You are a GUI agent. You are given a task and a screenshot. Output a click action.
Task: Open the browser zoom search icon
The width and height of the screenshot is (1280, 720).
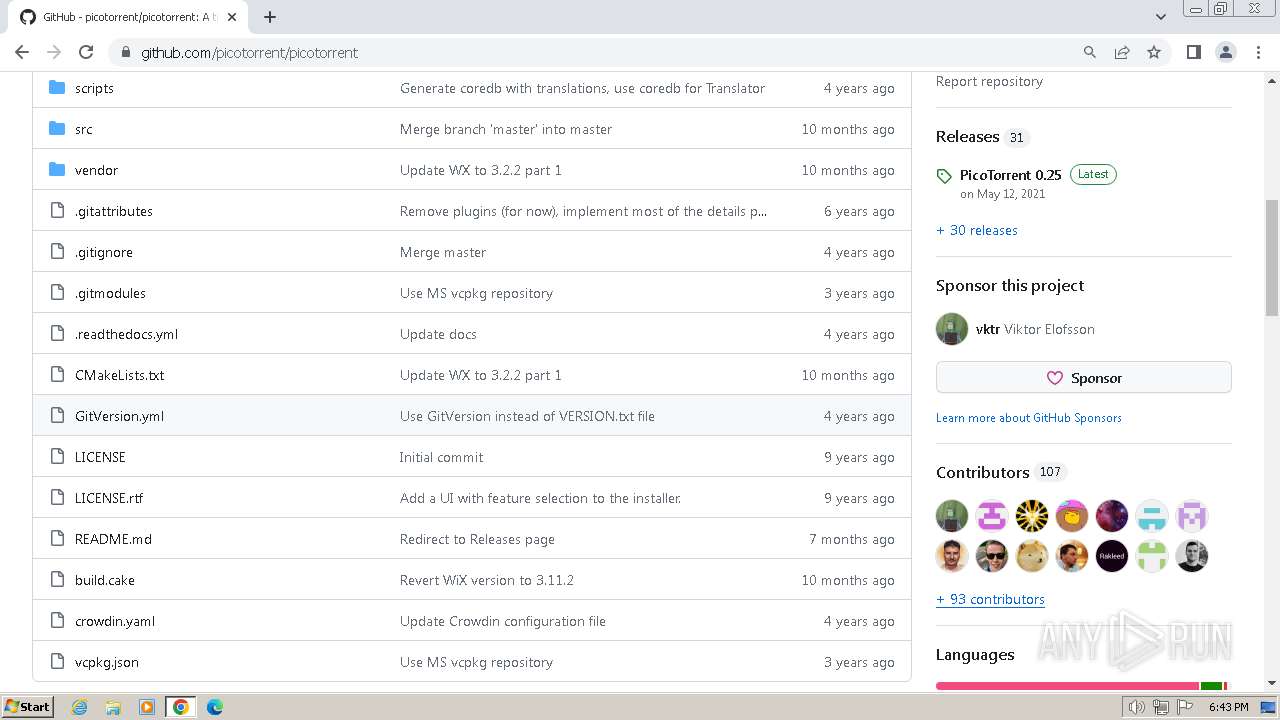tap(1090, 52)
